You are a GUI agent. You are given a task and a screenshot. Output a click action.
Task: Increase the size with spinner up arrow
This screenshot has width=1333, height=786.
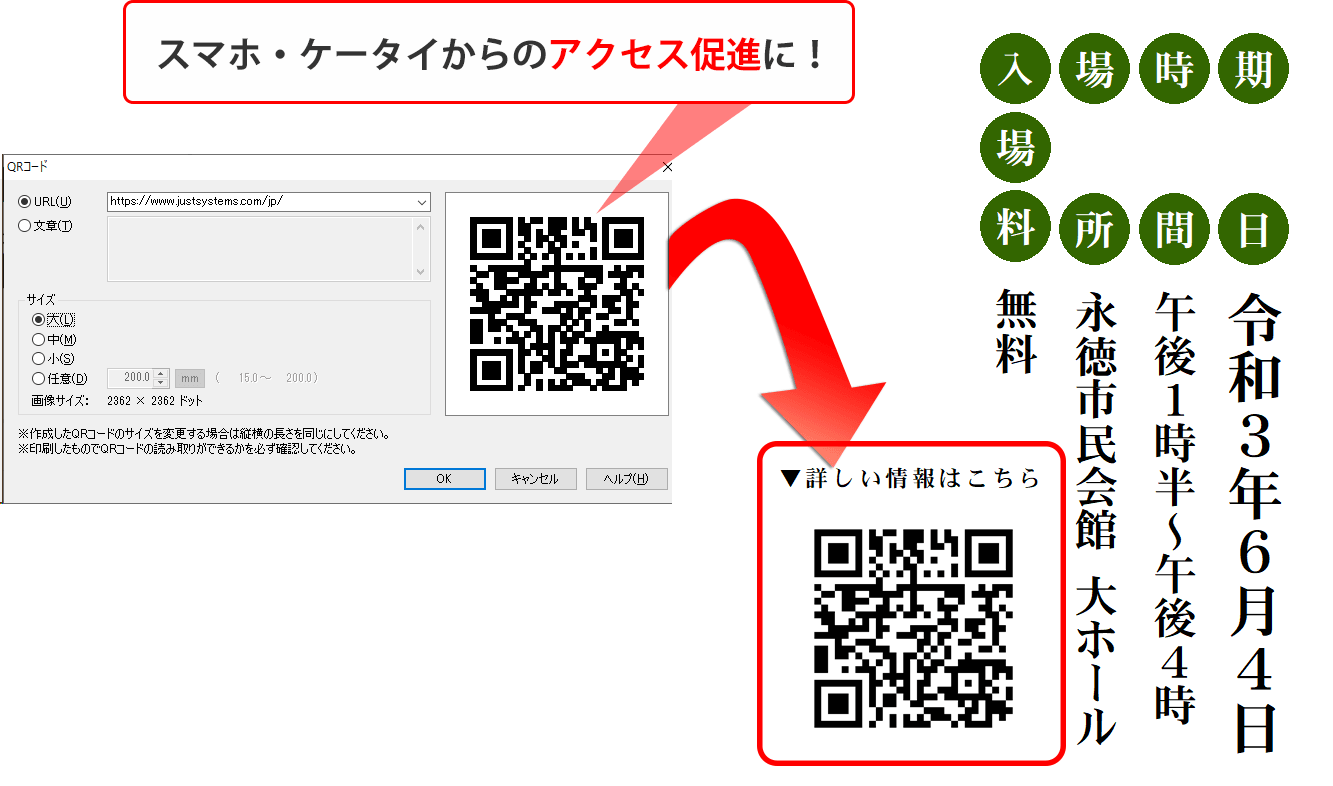(161, 374)
